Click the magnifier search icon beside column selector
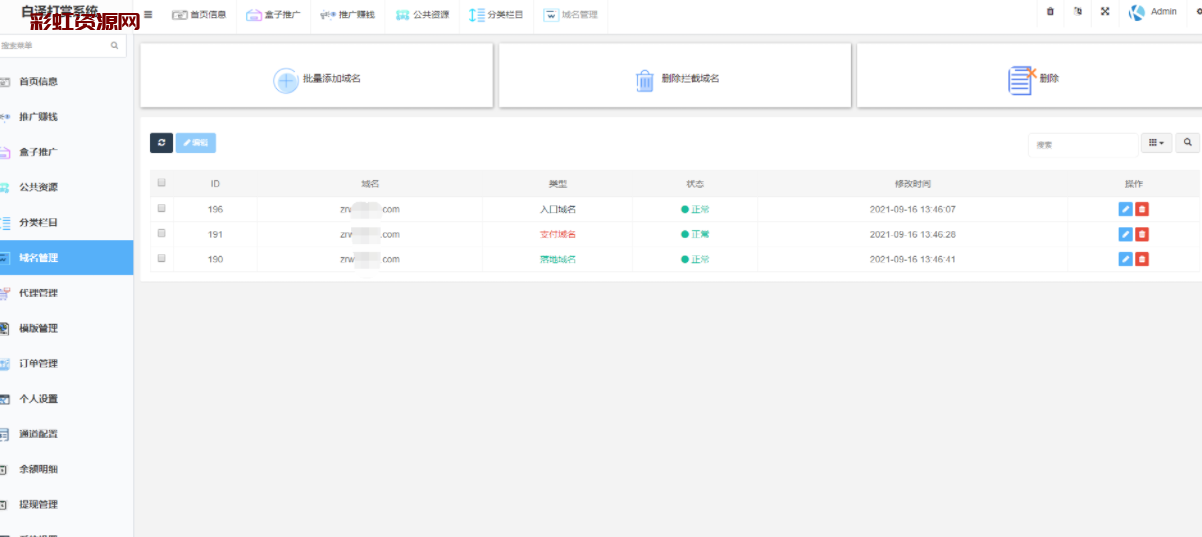 [1187, 143]
